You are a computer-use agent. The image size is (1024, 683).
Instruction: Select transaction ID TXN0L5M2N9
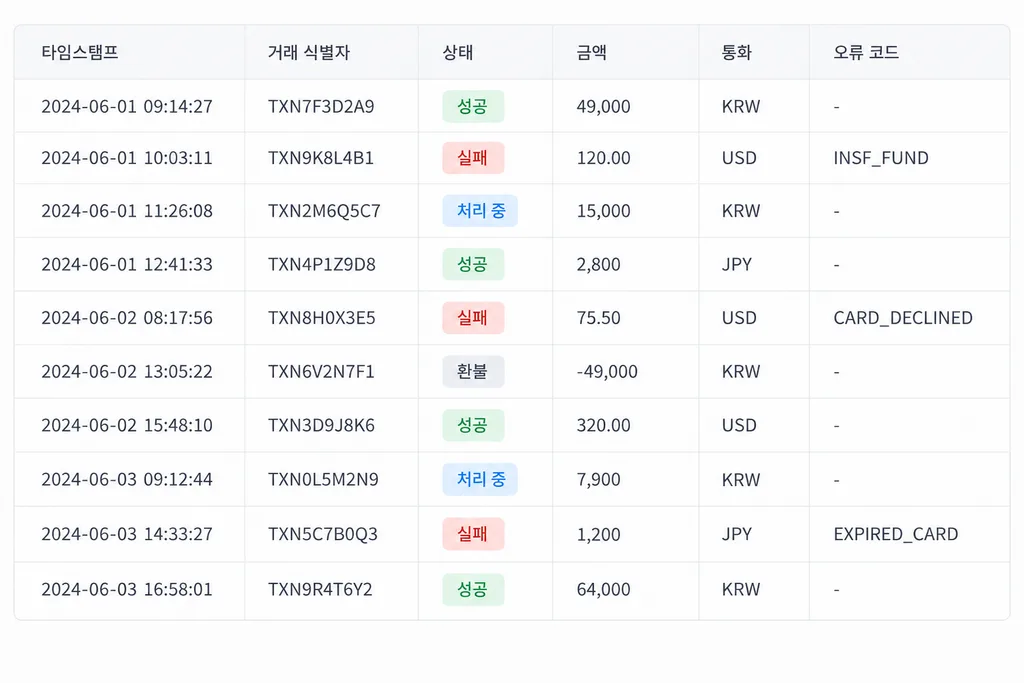[323, 479]
